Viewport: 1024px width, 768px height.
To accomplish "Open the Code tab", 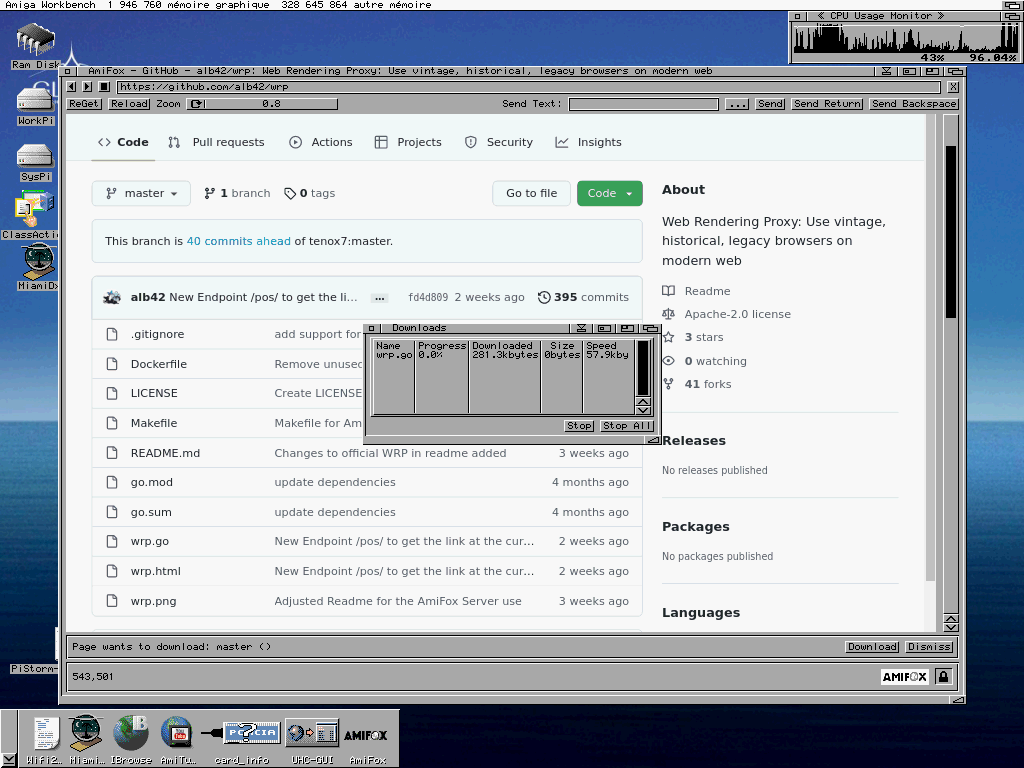I will point(123,142).
